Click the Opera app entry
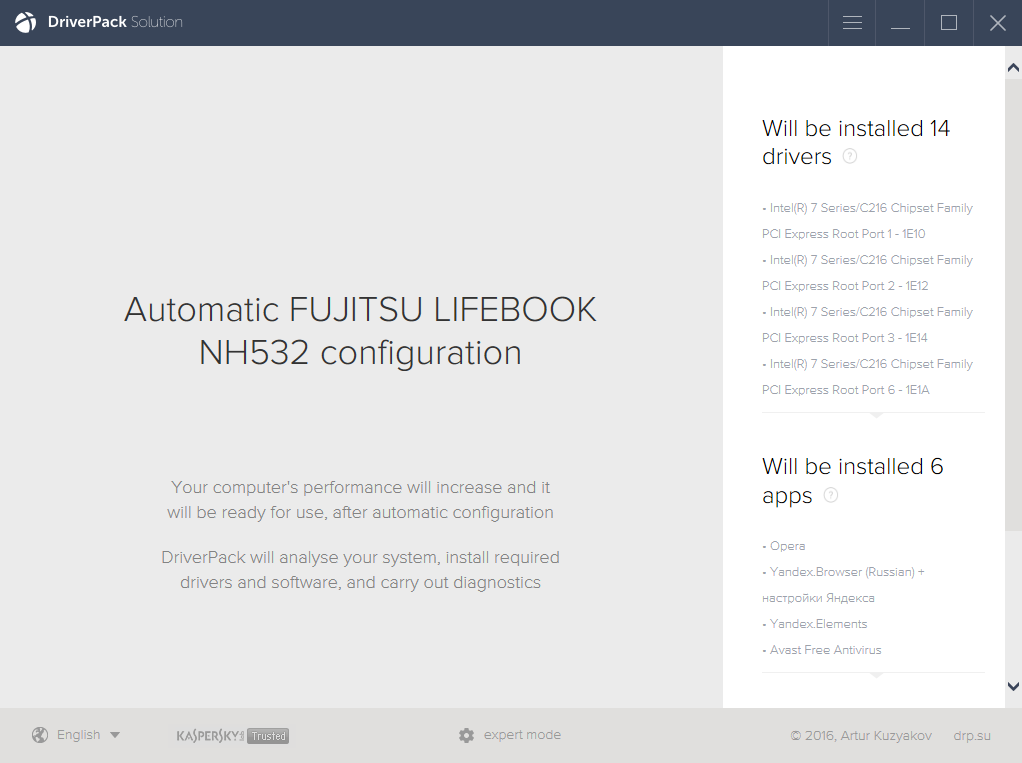 click(x=783, y=546)
